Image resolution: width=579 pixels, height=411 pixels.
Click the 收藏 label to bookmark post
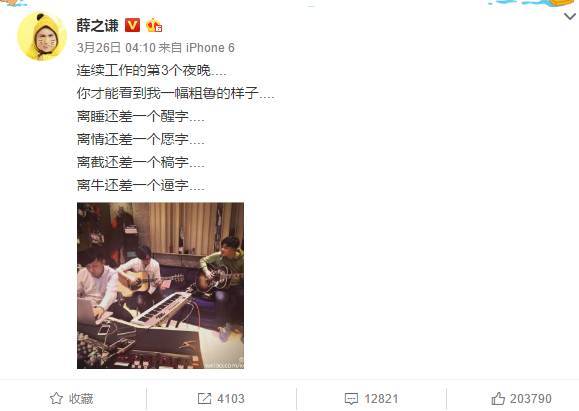click(81, 399)
